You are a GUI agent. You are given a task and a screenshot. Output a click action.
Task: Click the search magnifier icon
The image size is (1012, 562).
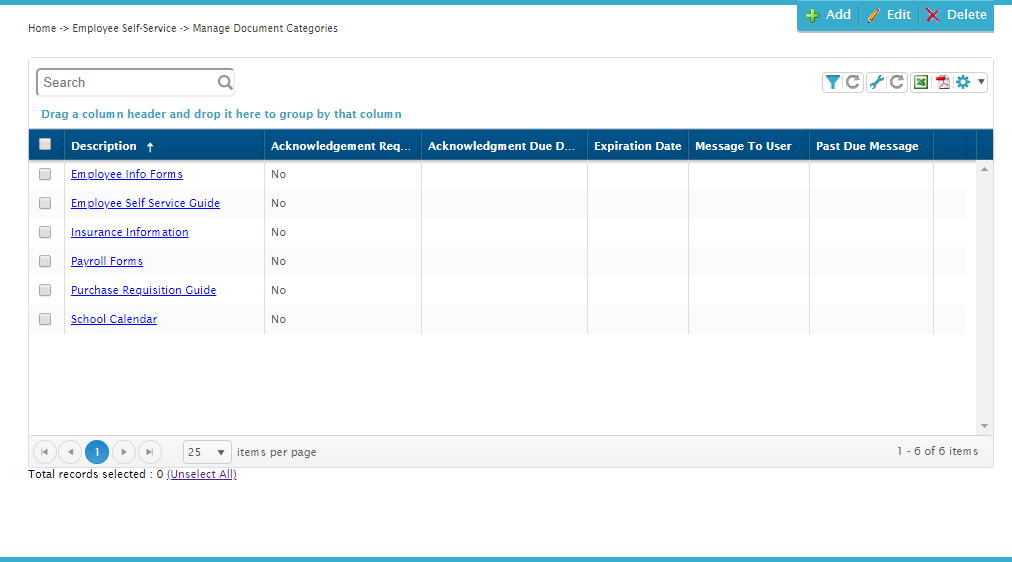click(x=225, y=82)
